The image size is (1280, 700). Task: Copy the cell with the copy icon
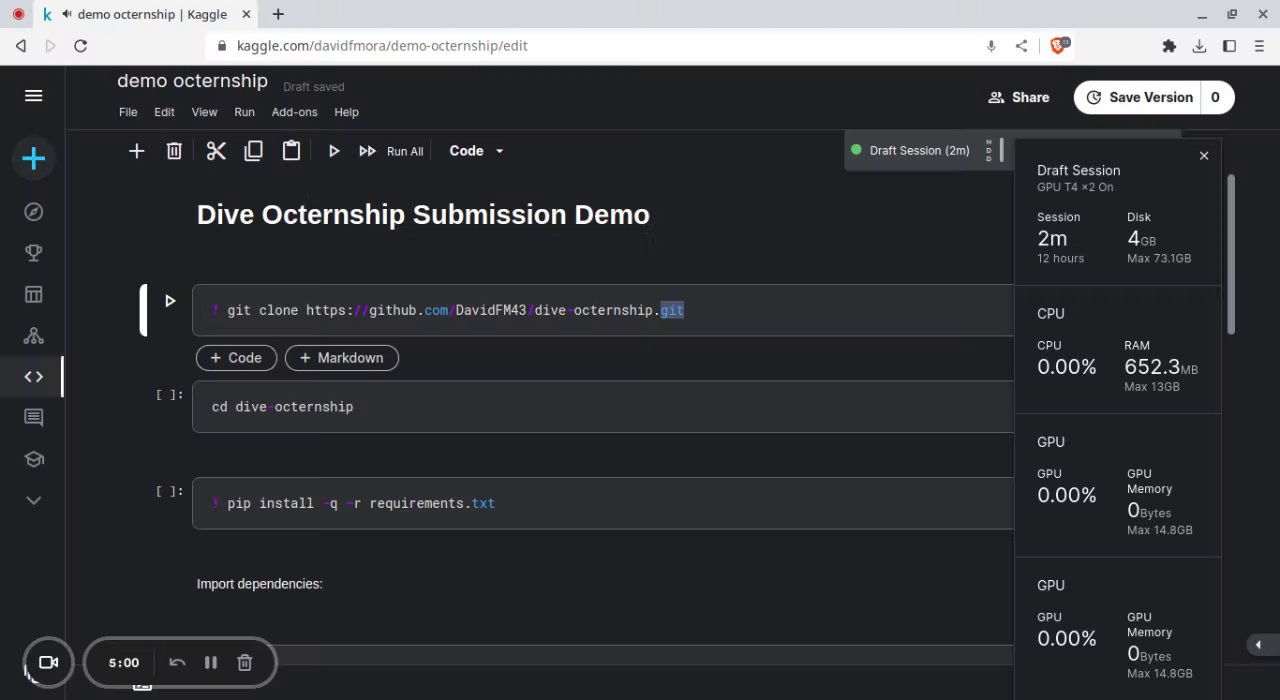[253, 151]
